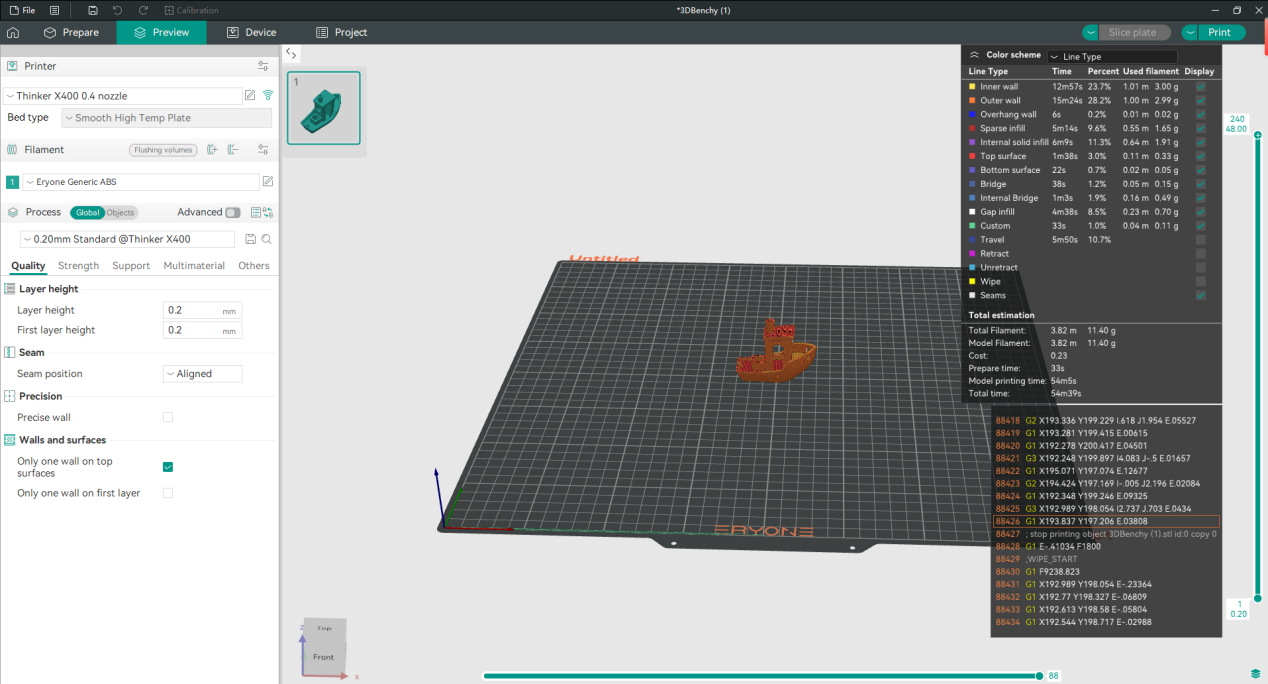Screen dimensions: 1268x684
Task: Click the First layer height input field
Action: click(202, 330)
